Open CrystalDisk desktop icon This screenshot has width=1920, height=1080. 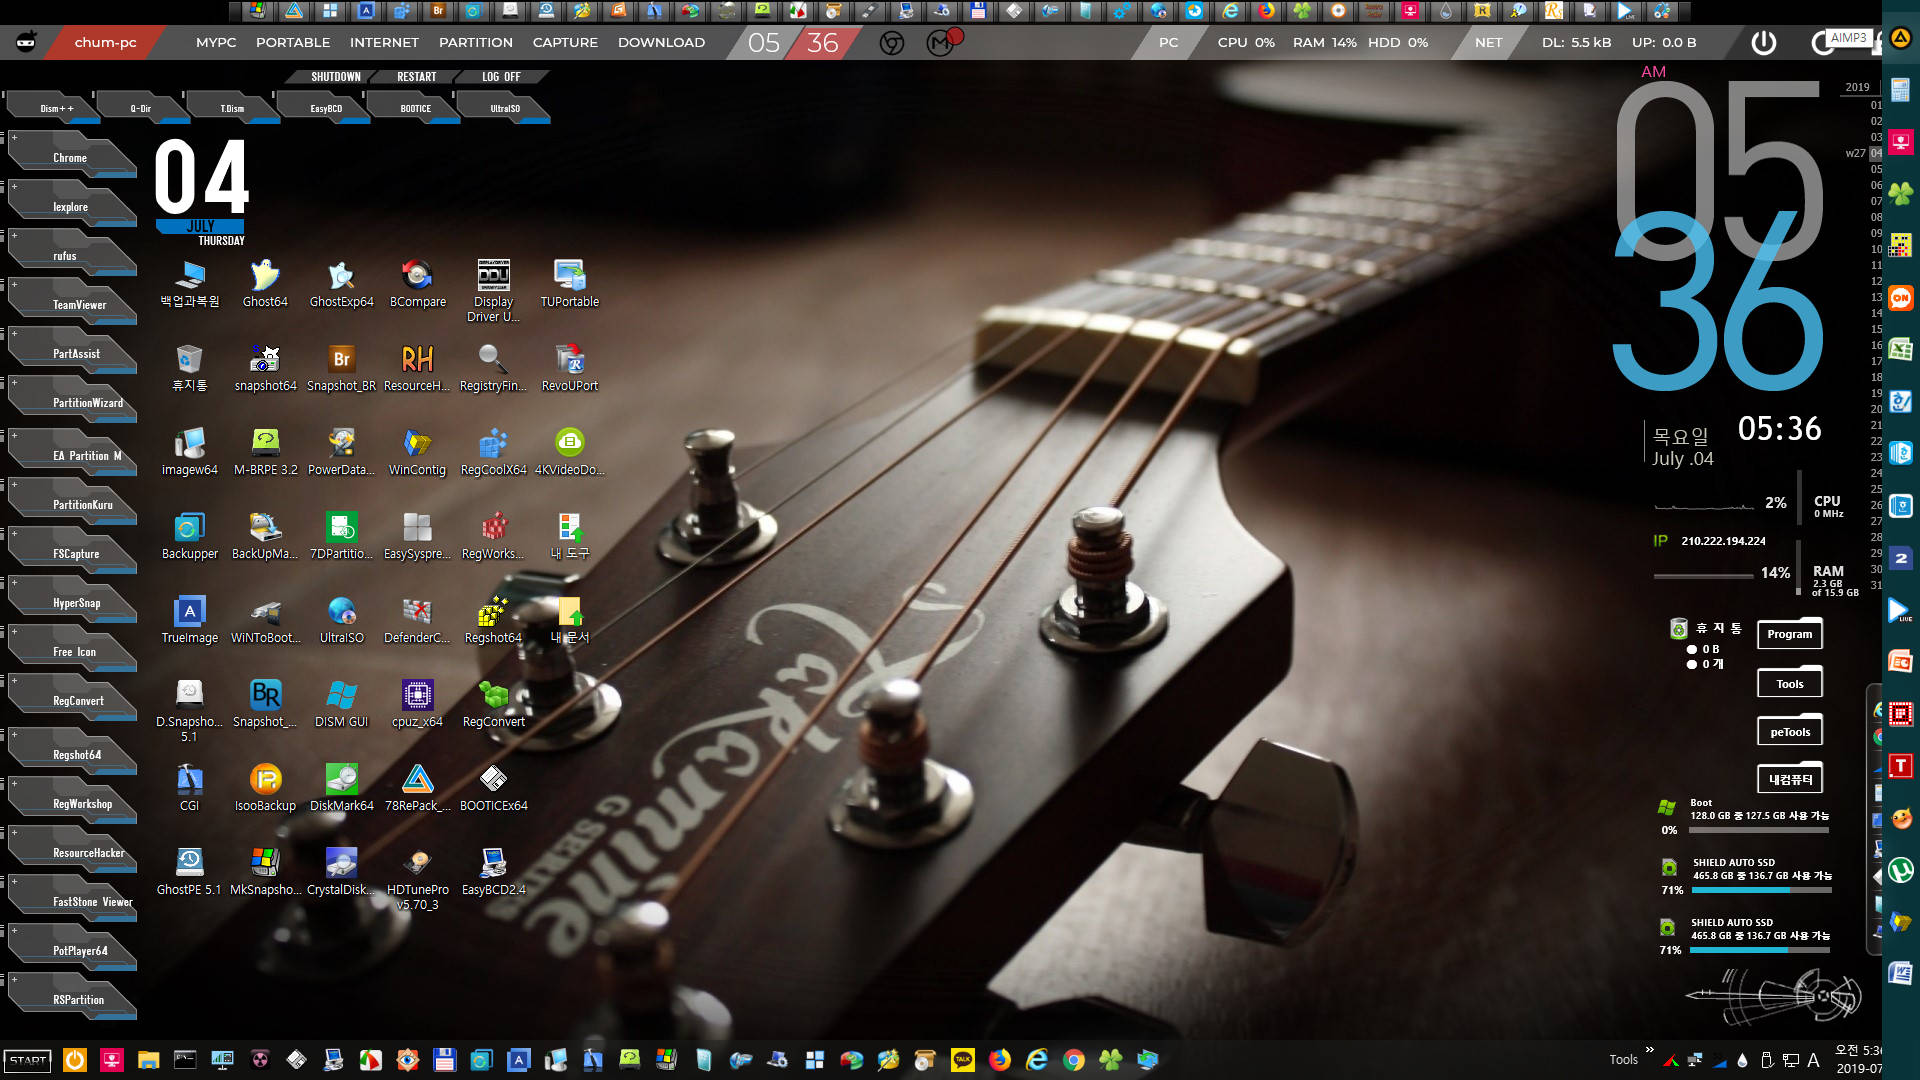click(341, 871)
